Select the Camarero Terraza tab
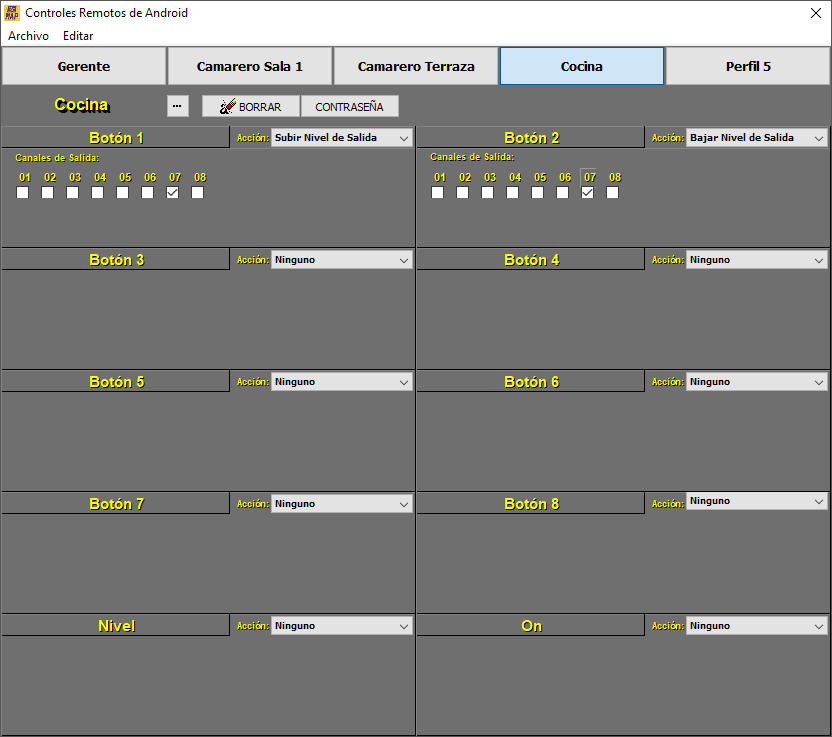Screen dimensions: 832x737 pos(416,67)
